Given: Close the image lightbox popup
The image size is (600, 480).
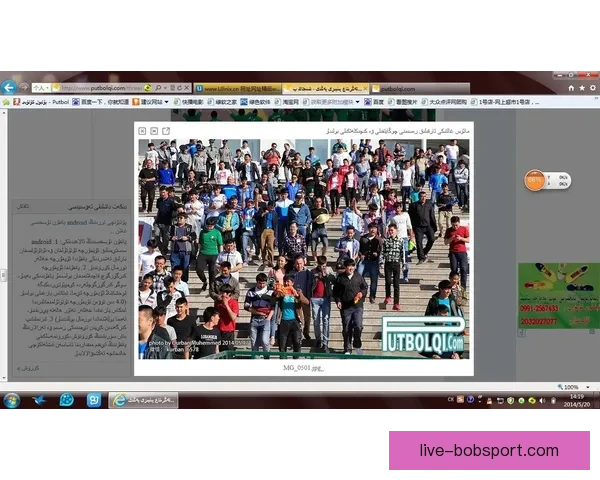Looking at the screenshot, I should click(x=142, y=131).
